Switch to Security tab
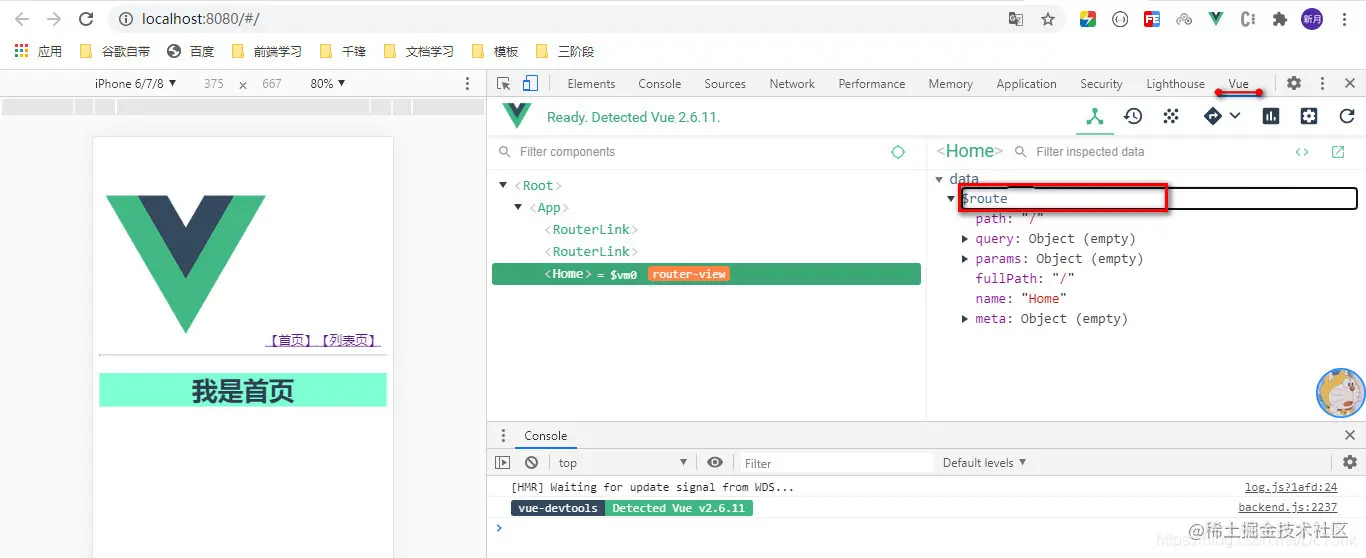Screen dimensions: 1366x558 click(x=1101, y=84)
